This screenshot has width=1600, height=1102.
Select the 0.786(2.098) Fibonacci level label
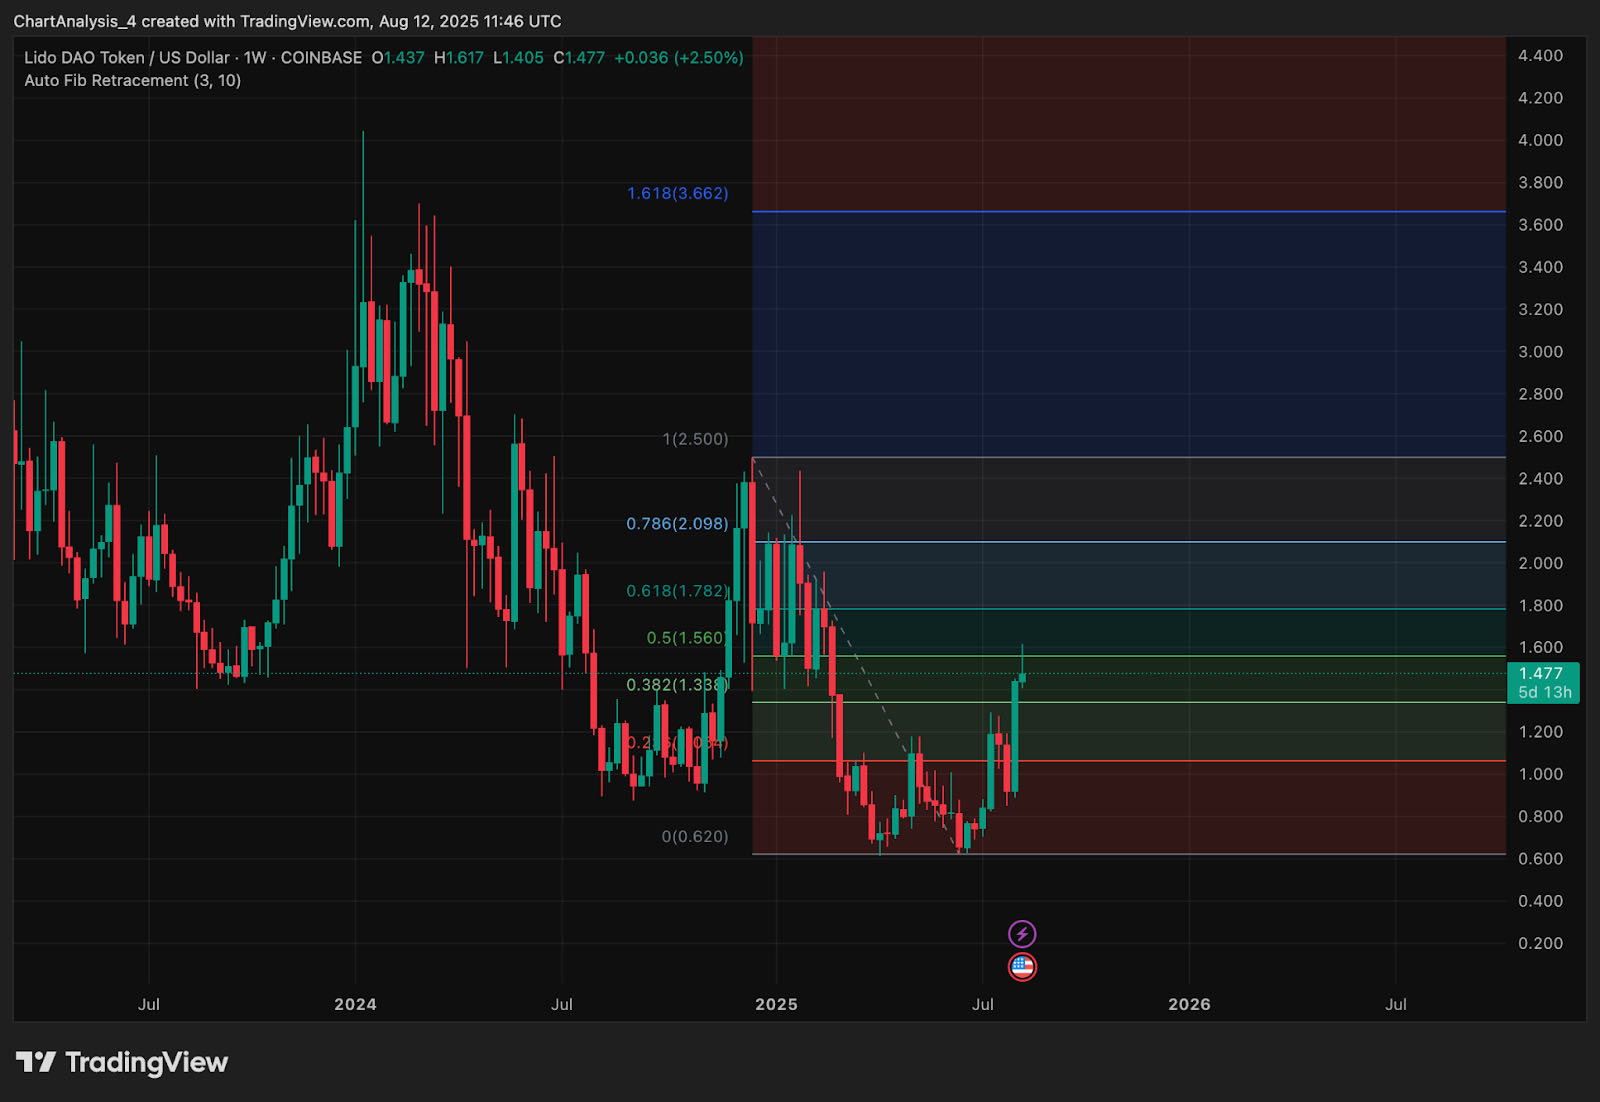(x=677, y=524)
